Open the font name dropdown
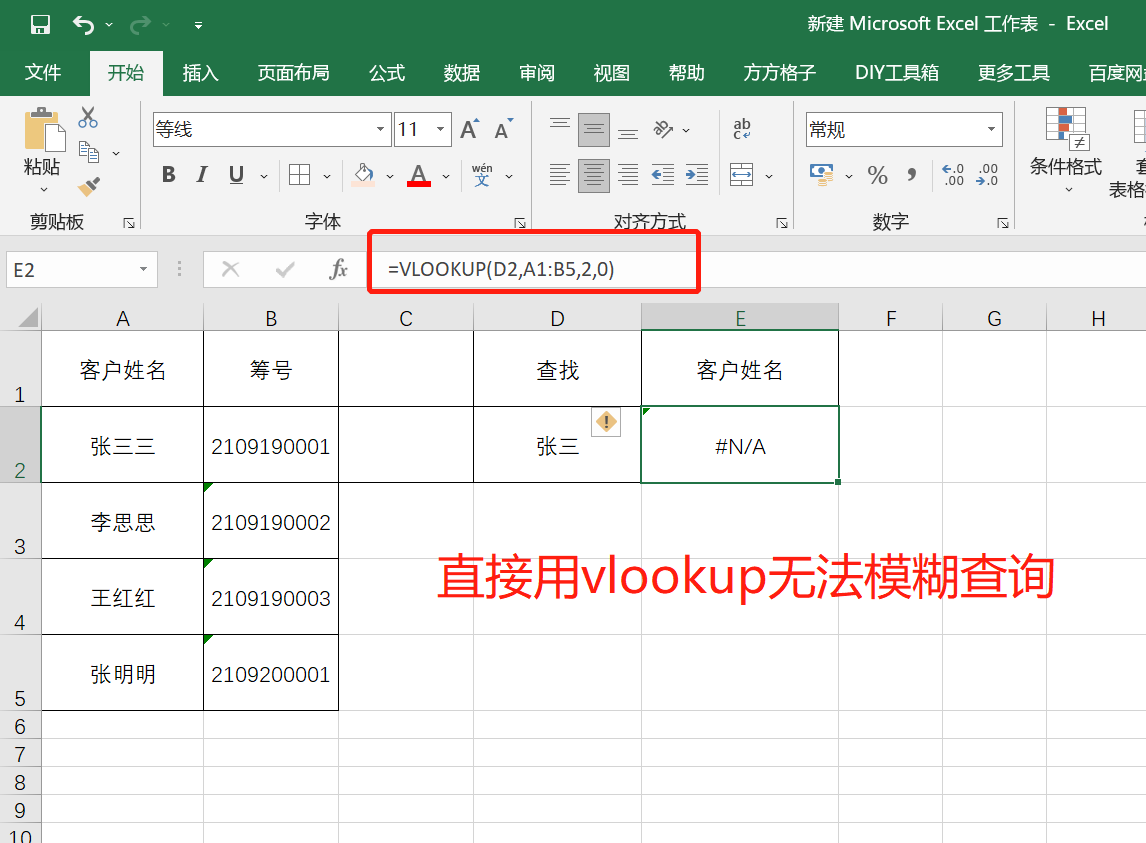This screenshot has width=1146, height=843. tap(381, 130)
